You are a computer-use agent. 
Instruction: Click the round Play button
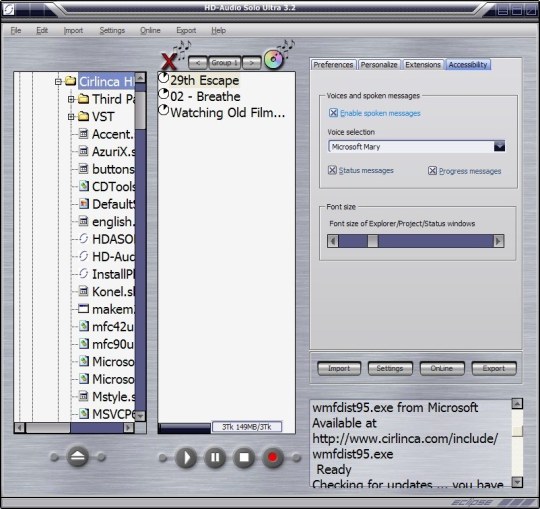[186, 457]
